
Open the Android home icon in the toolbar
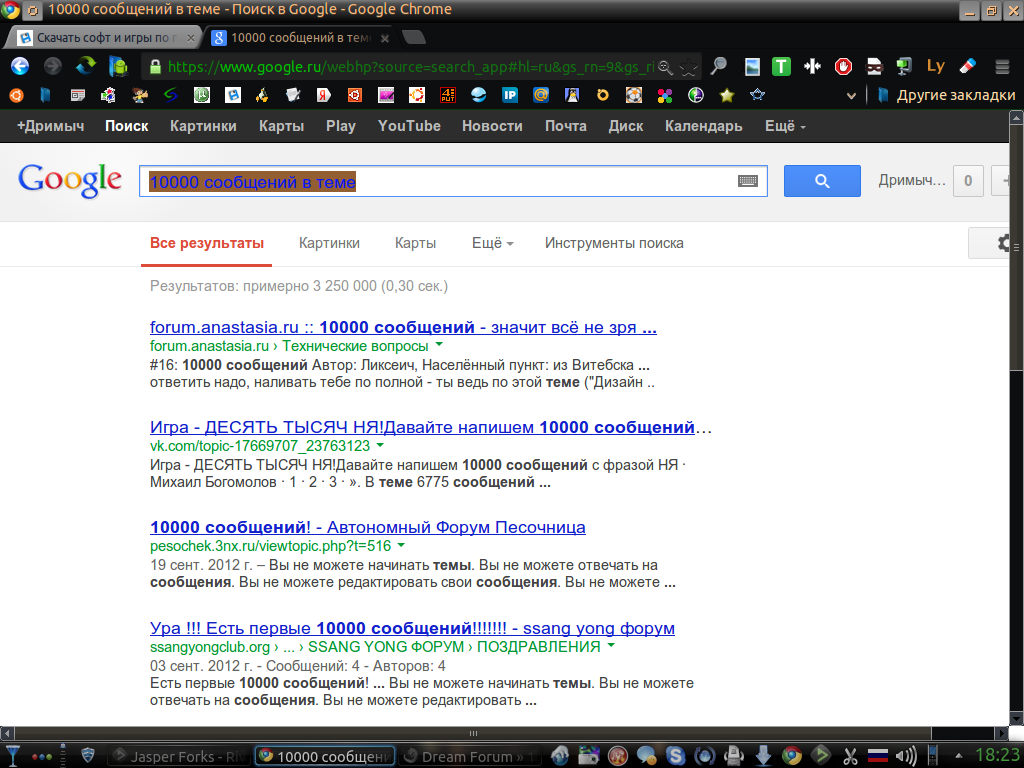point(118,66)
